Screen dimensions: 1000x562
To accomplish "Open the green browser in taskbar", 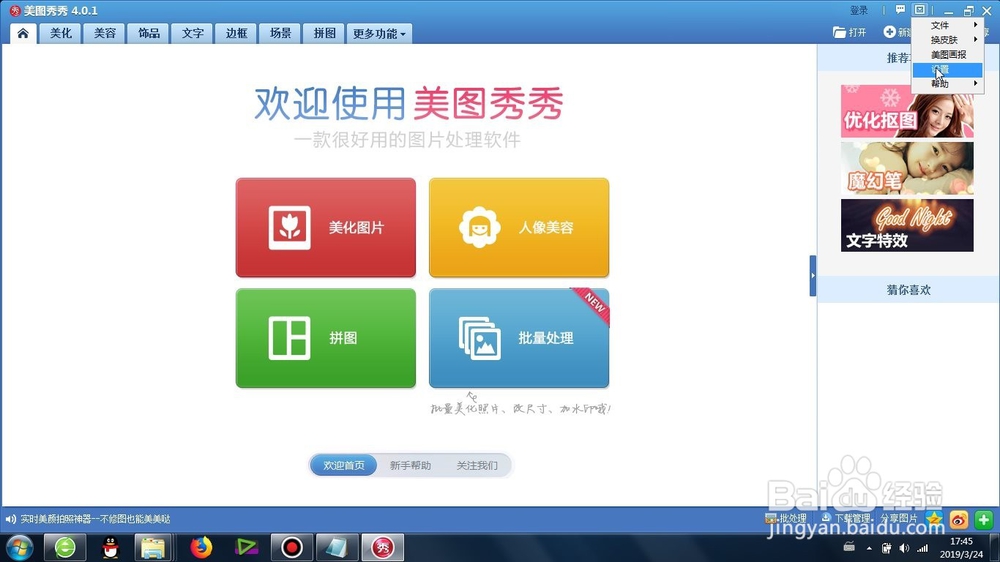I will coord(65,547).
